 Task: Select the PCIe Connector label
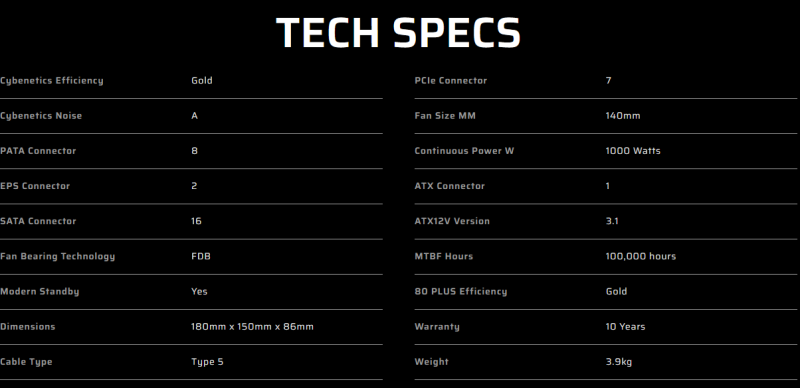coord(451,81)
